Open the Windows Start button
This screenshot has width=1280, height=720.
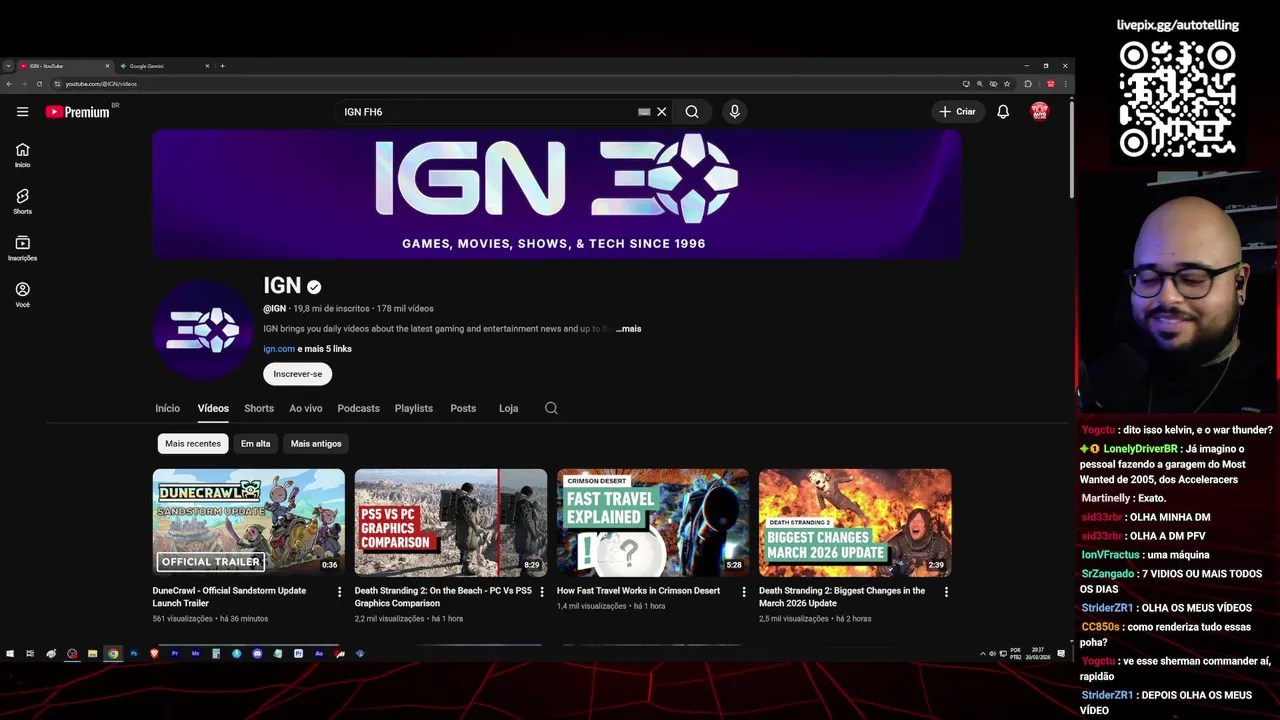click(10, 654)
